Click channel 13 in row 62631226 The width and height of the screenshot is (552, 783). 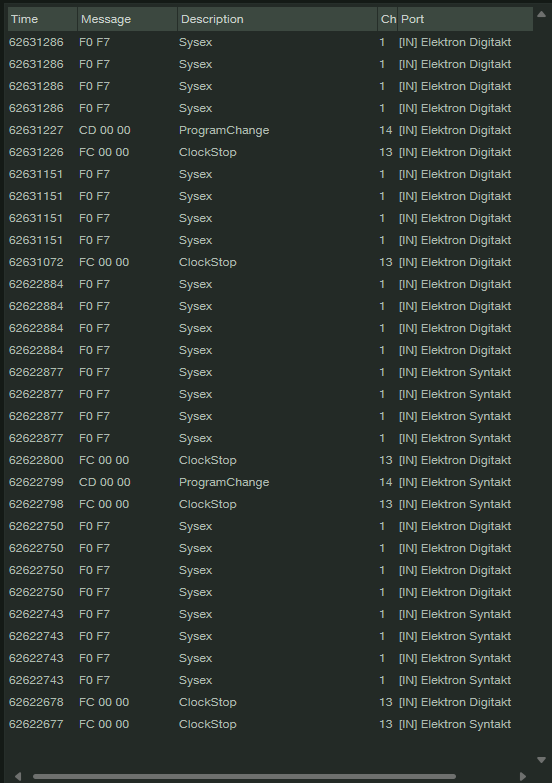coord(386,152)
